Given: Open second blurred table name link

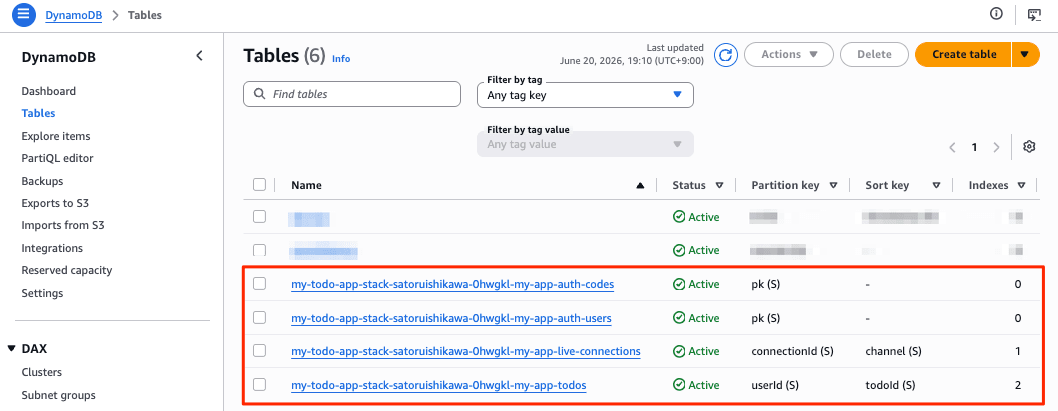Looking at the screenshot, I should pos(323,251).
